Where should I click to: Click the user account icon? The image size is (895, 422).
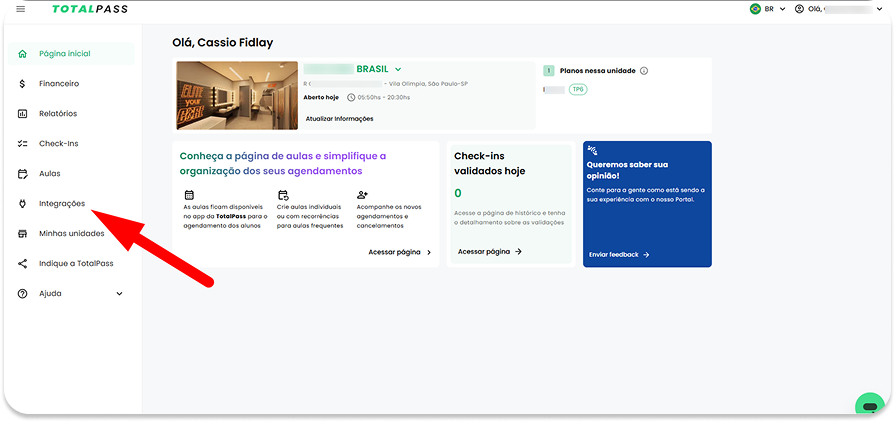pos(799,9)
